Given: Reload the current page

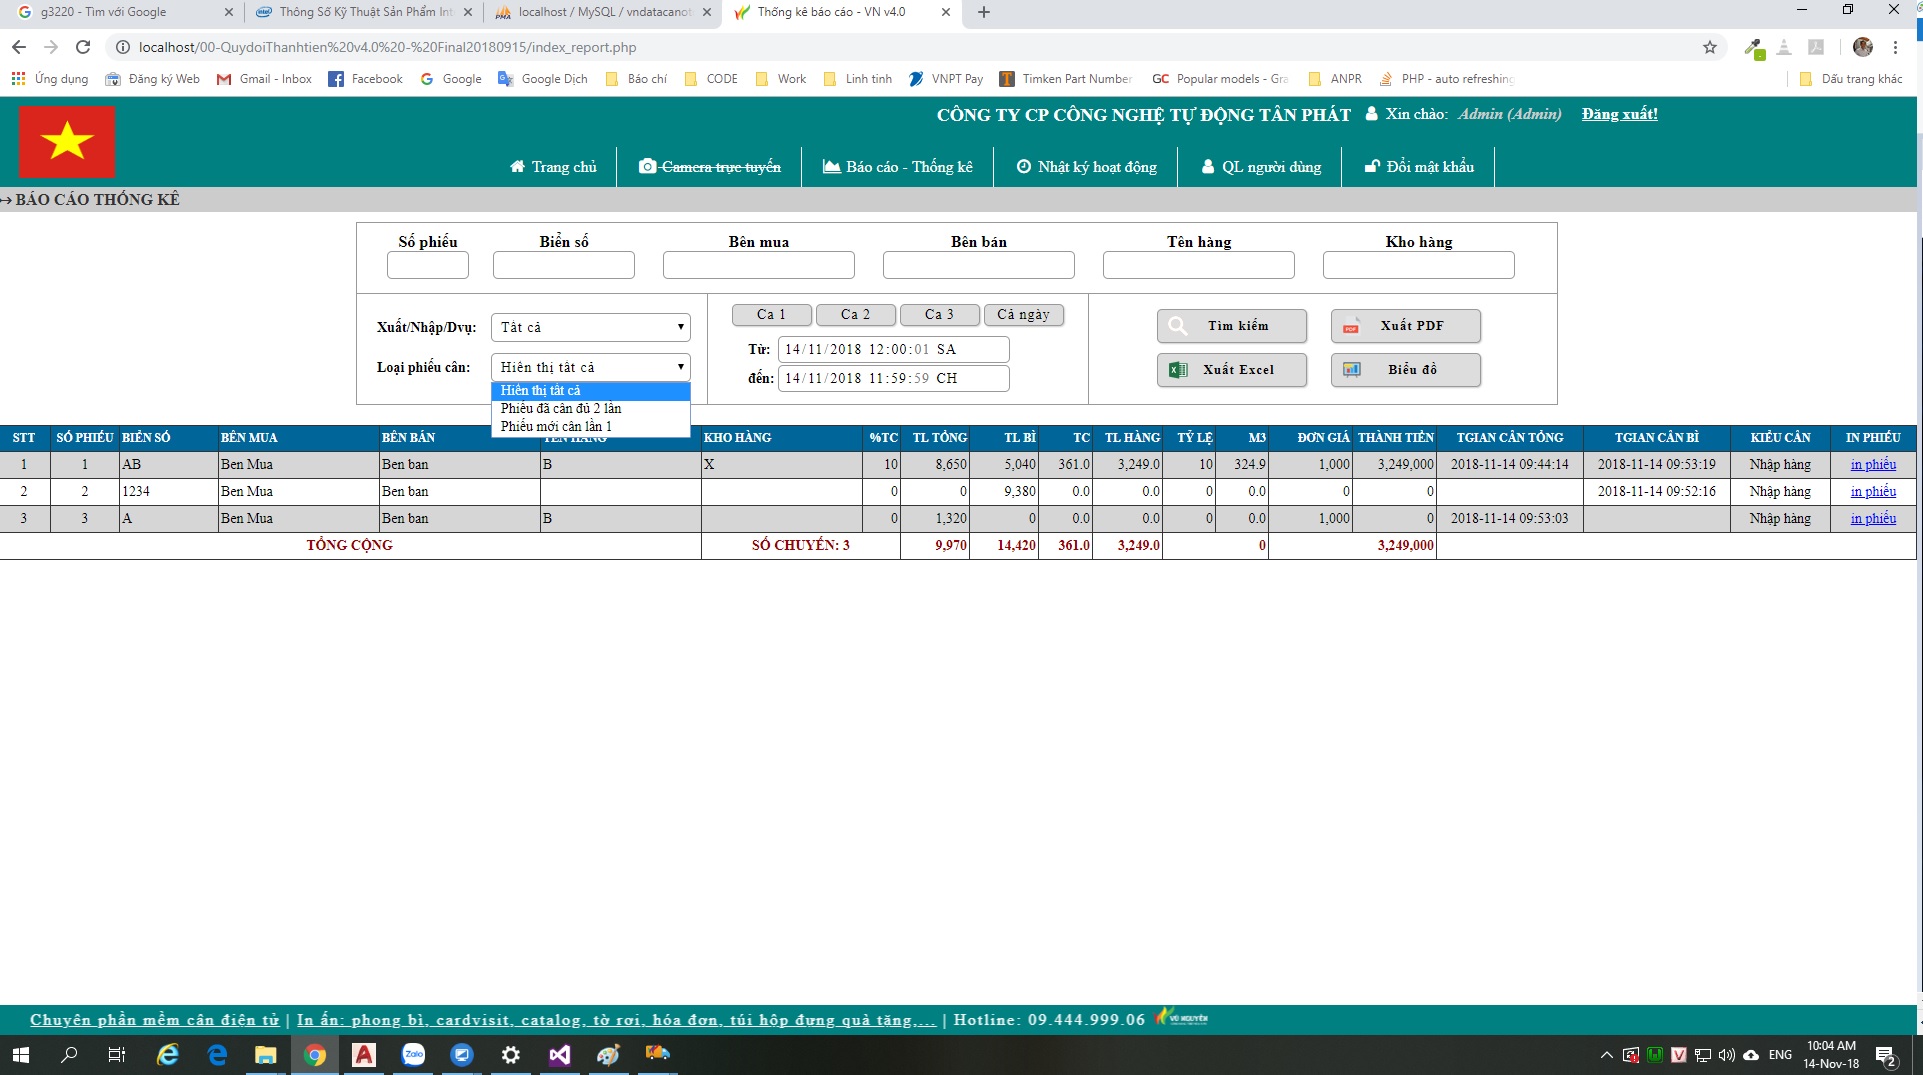Looking at the screenshot, I should click(83, 47).
